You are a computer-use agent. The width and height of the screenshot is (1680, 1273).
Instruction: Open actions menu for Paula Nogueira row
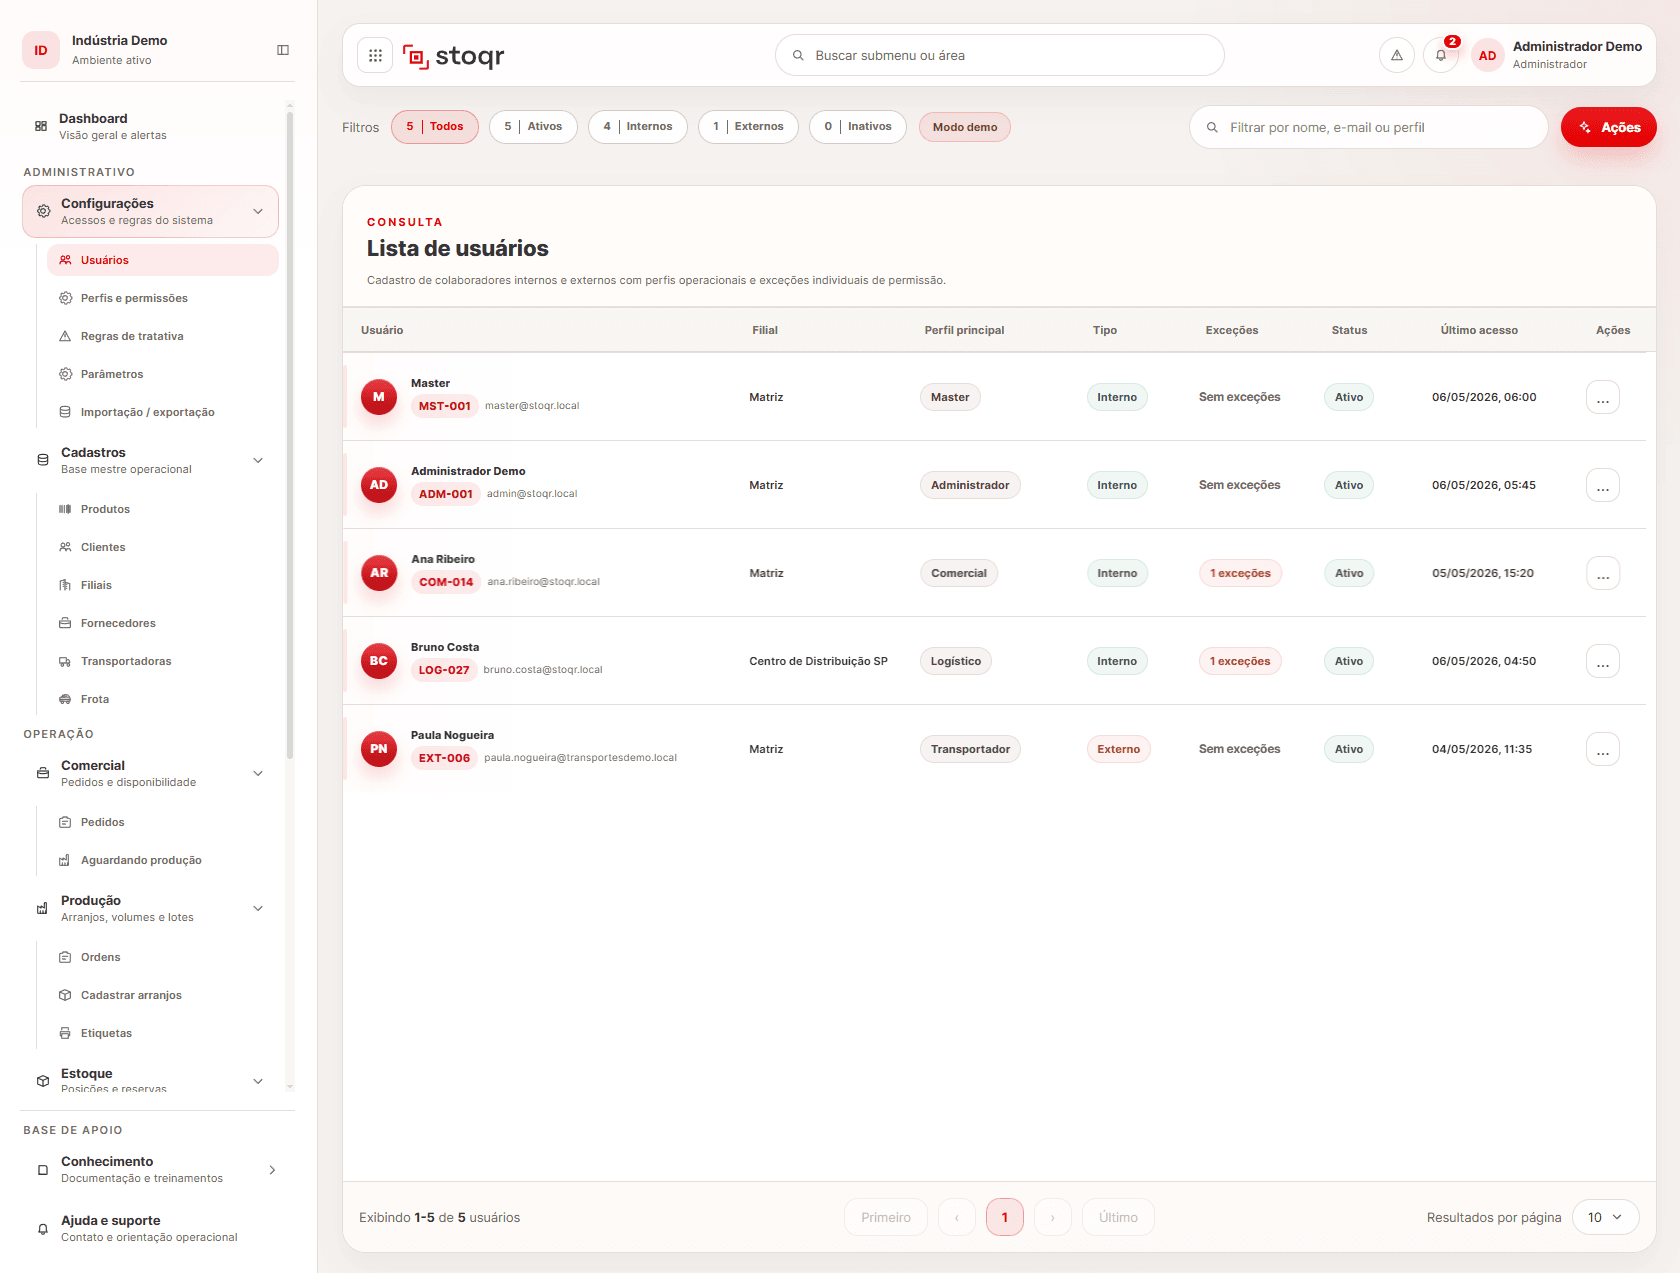(1603, 749)
